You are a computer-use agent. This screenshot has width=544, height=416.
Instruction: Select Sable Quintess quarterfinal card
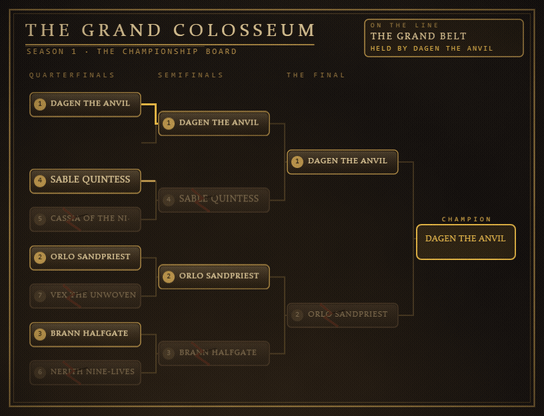pos(85,181)
